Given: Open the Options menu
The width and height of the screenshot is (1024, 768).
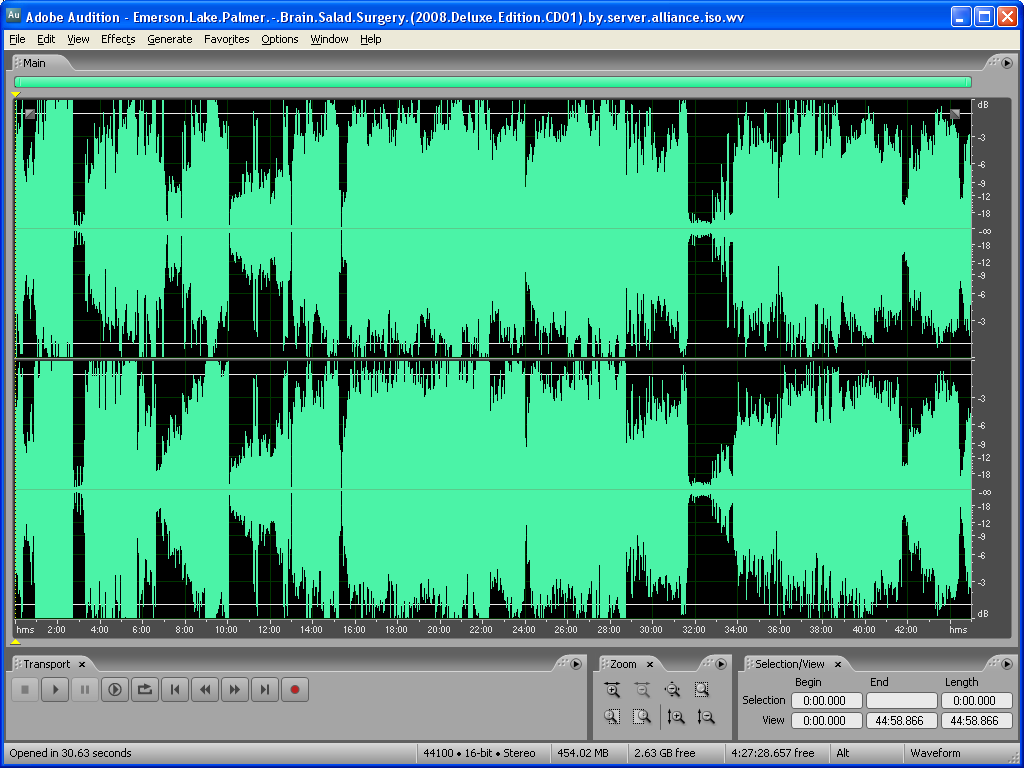Looking at the screenshot, I should pyautogui.click(x=280, y=39).
